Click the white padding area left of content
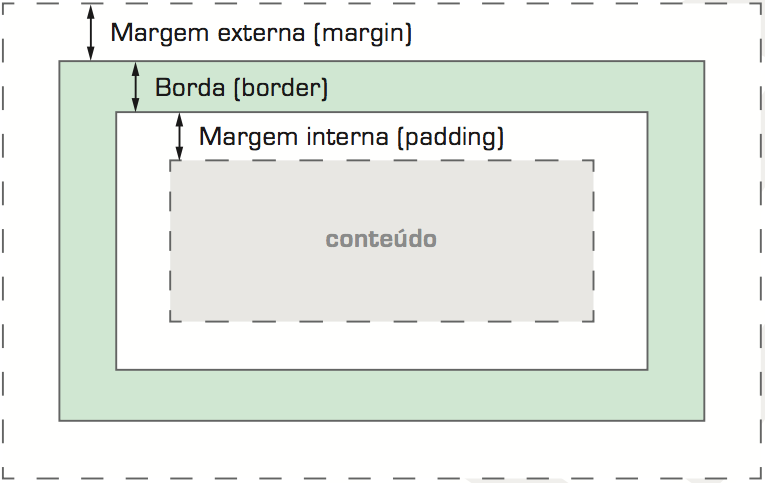This screenshot has width=765, height=483. pos(143,241)
